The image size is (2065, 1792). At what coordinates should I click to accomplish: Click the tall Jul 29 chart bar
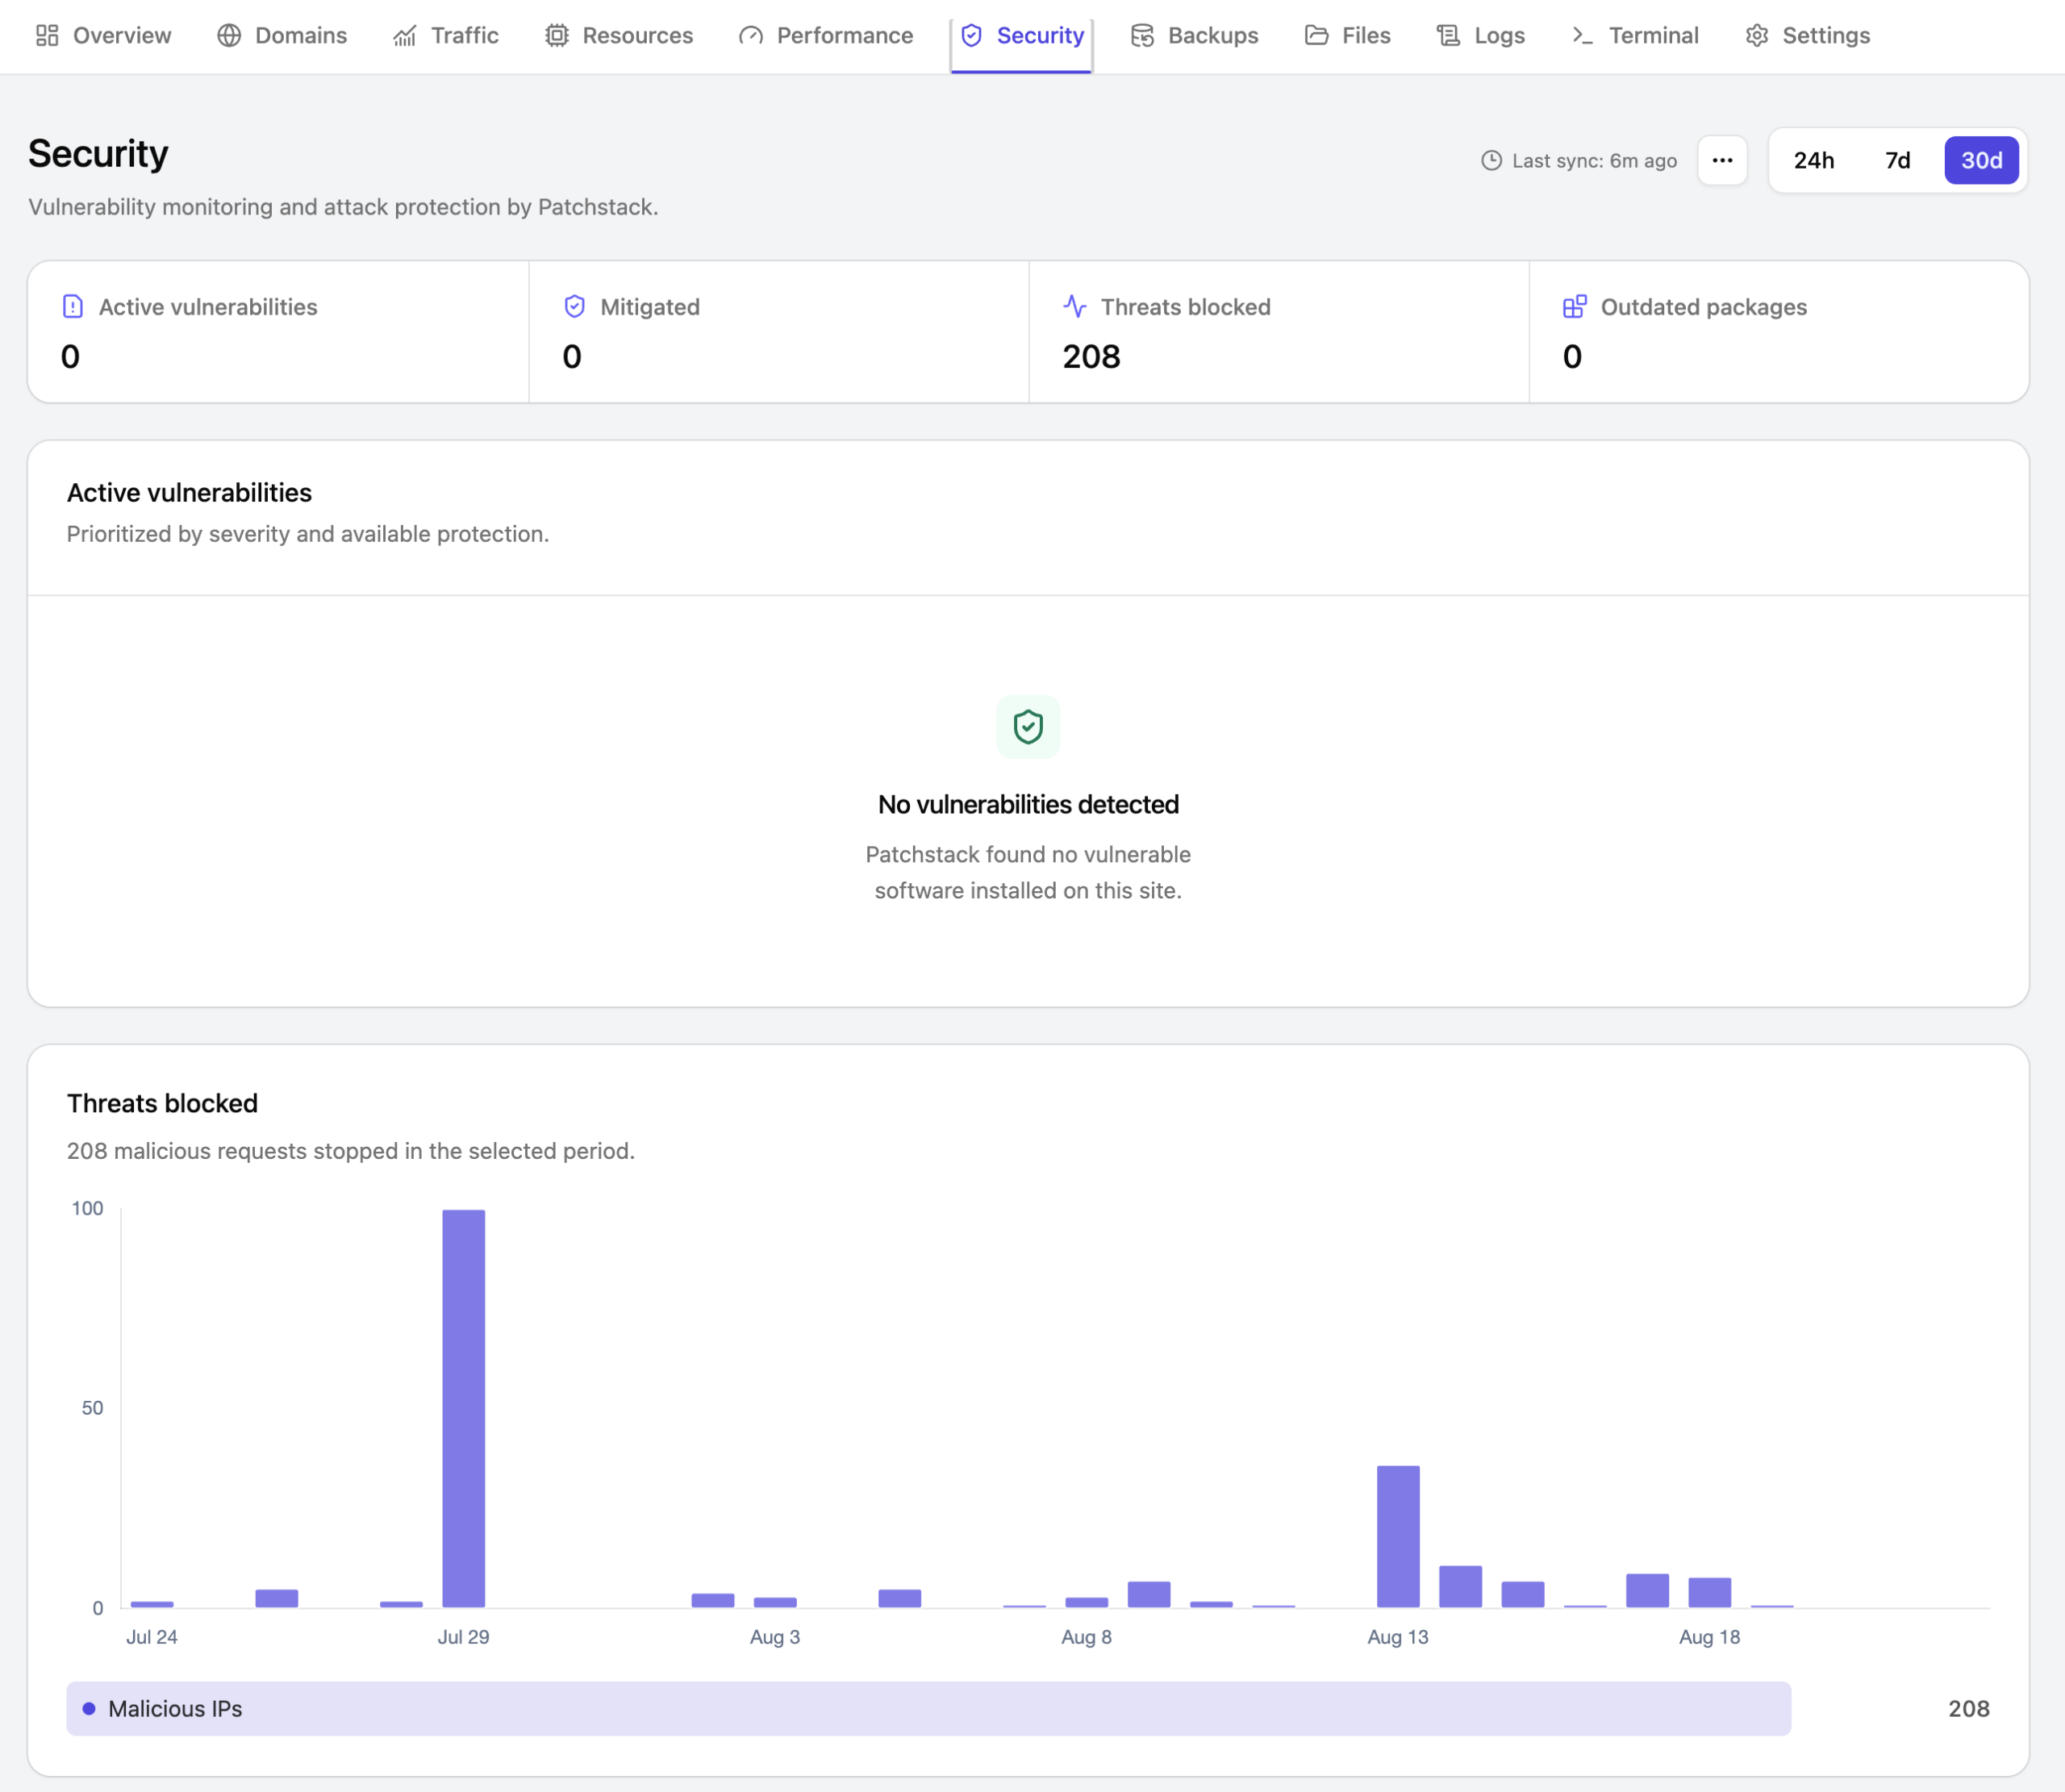[x=464, y=1408]
